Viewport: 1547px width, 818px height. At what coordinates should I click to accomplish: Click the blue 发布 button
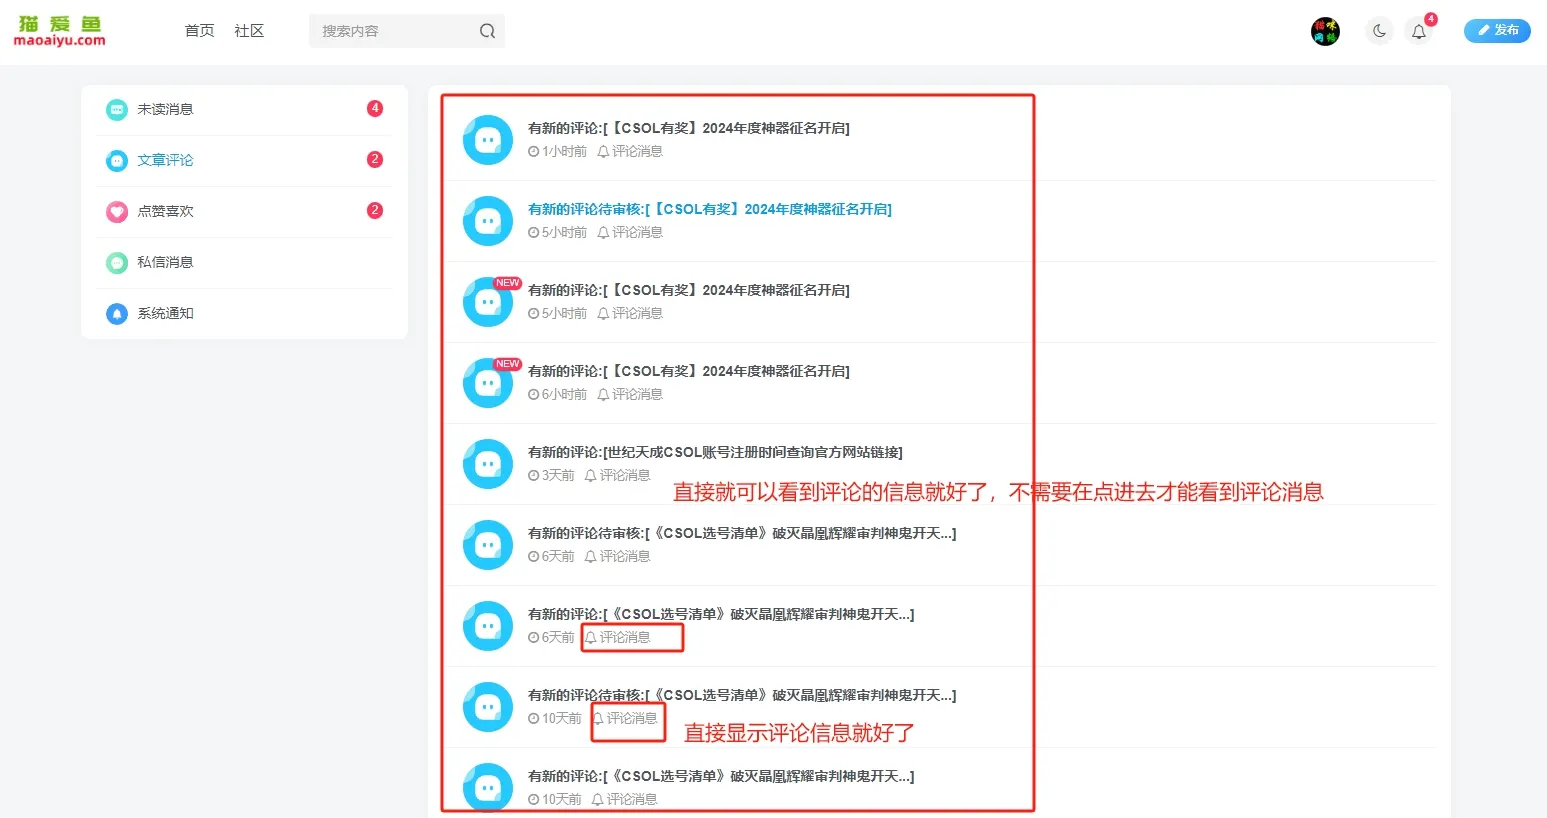coord(1497,31)
